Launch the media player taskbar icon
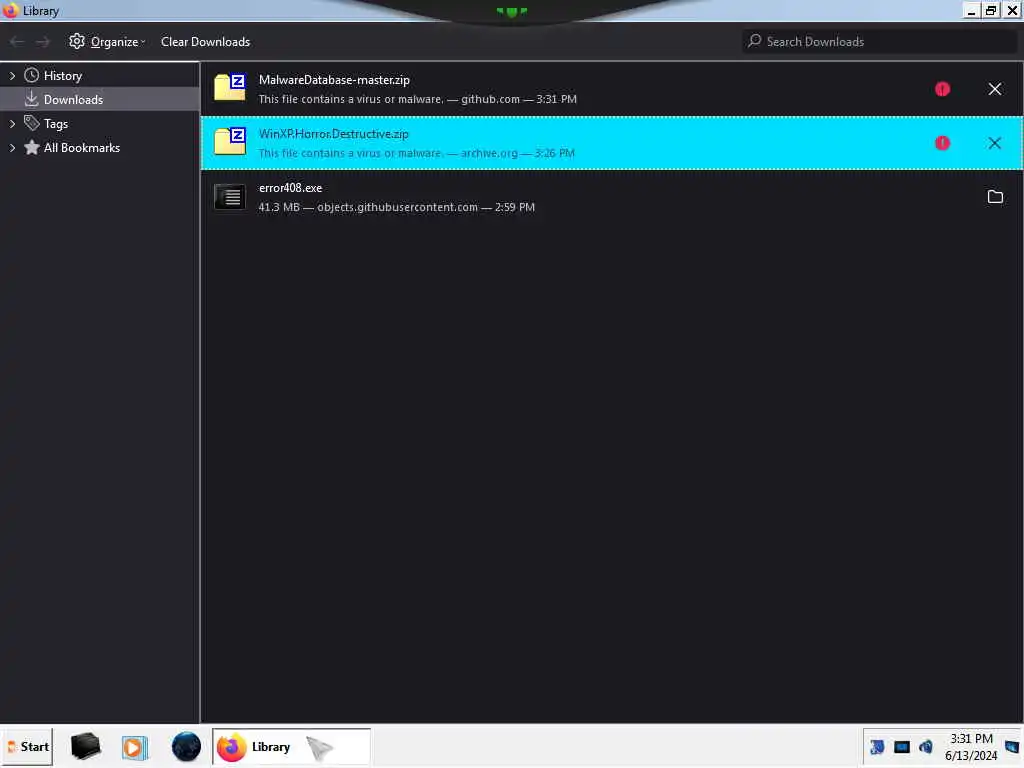Image resolution: width=1024 pixels, height=768 pixels. (x=135, y=747)
